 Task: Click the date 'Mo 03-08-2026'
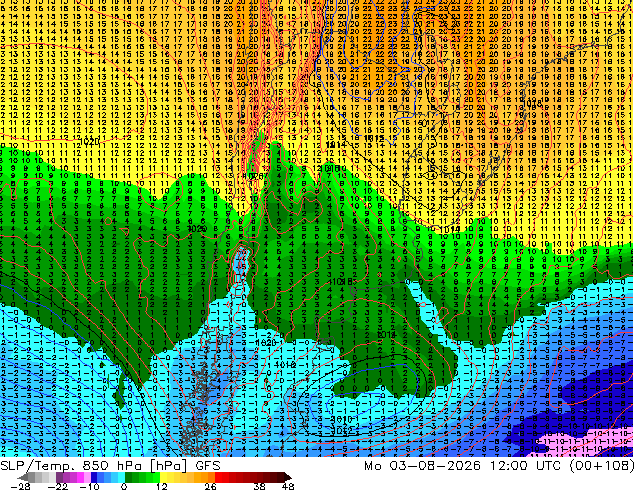pyautogui.click(x=422, y=466)
